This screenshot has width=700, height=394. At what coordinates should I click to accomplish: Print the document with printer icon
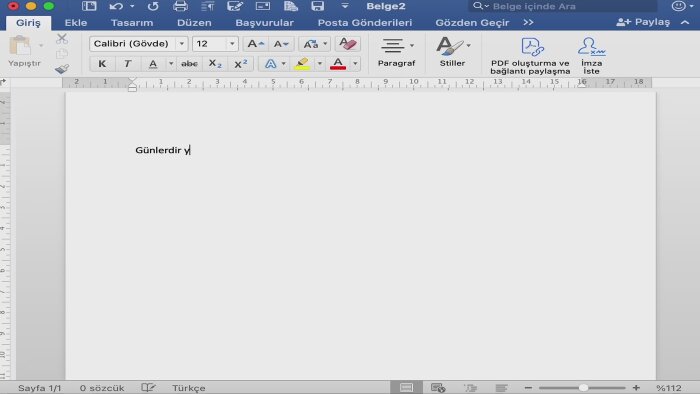180,6
